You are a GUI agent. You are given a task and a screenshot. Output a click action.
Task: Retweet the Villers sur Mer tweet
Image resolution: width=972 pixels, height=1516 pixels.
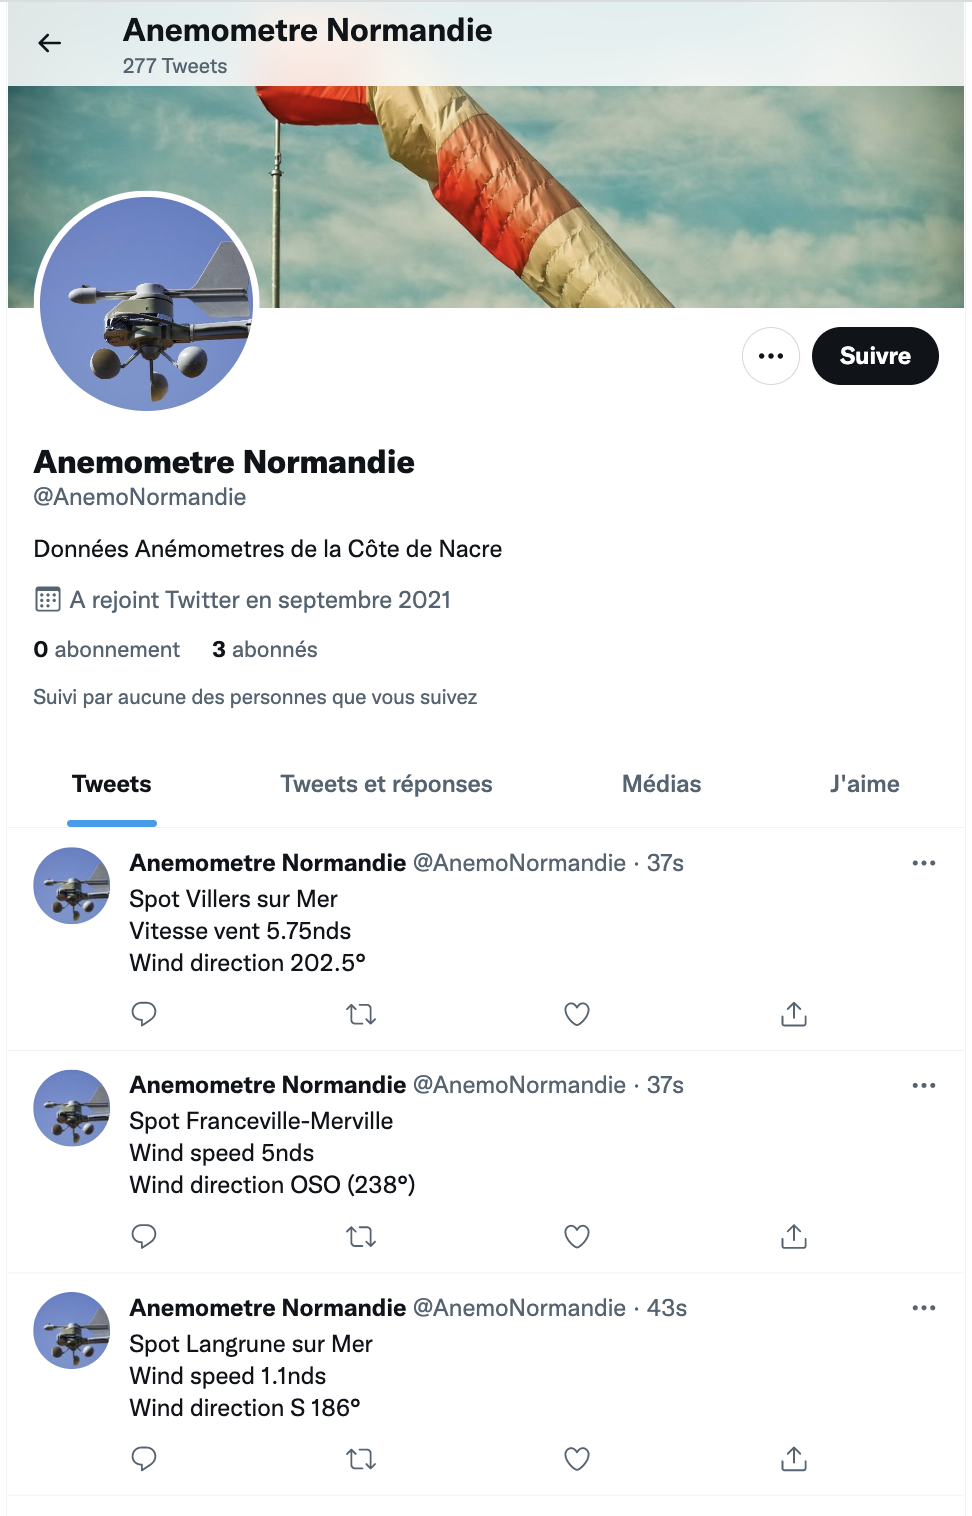(361, 1014)
